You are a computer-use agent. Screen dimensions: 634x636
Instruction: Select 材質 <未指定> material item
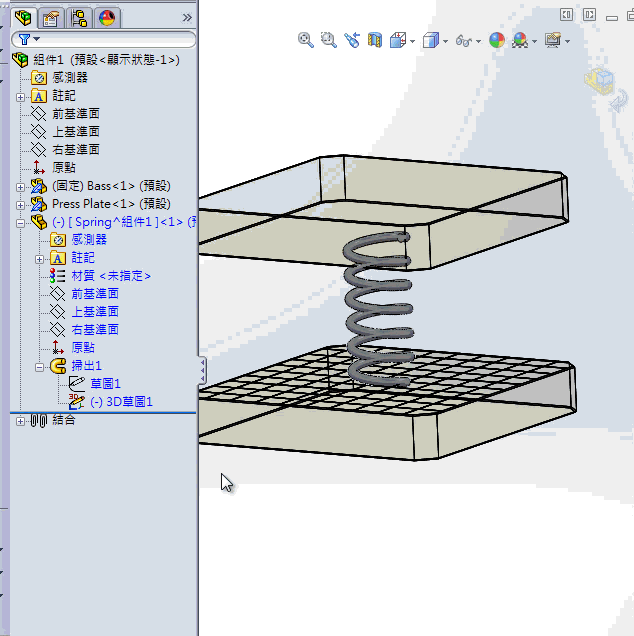(x=111, y=276)
